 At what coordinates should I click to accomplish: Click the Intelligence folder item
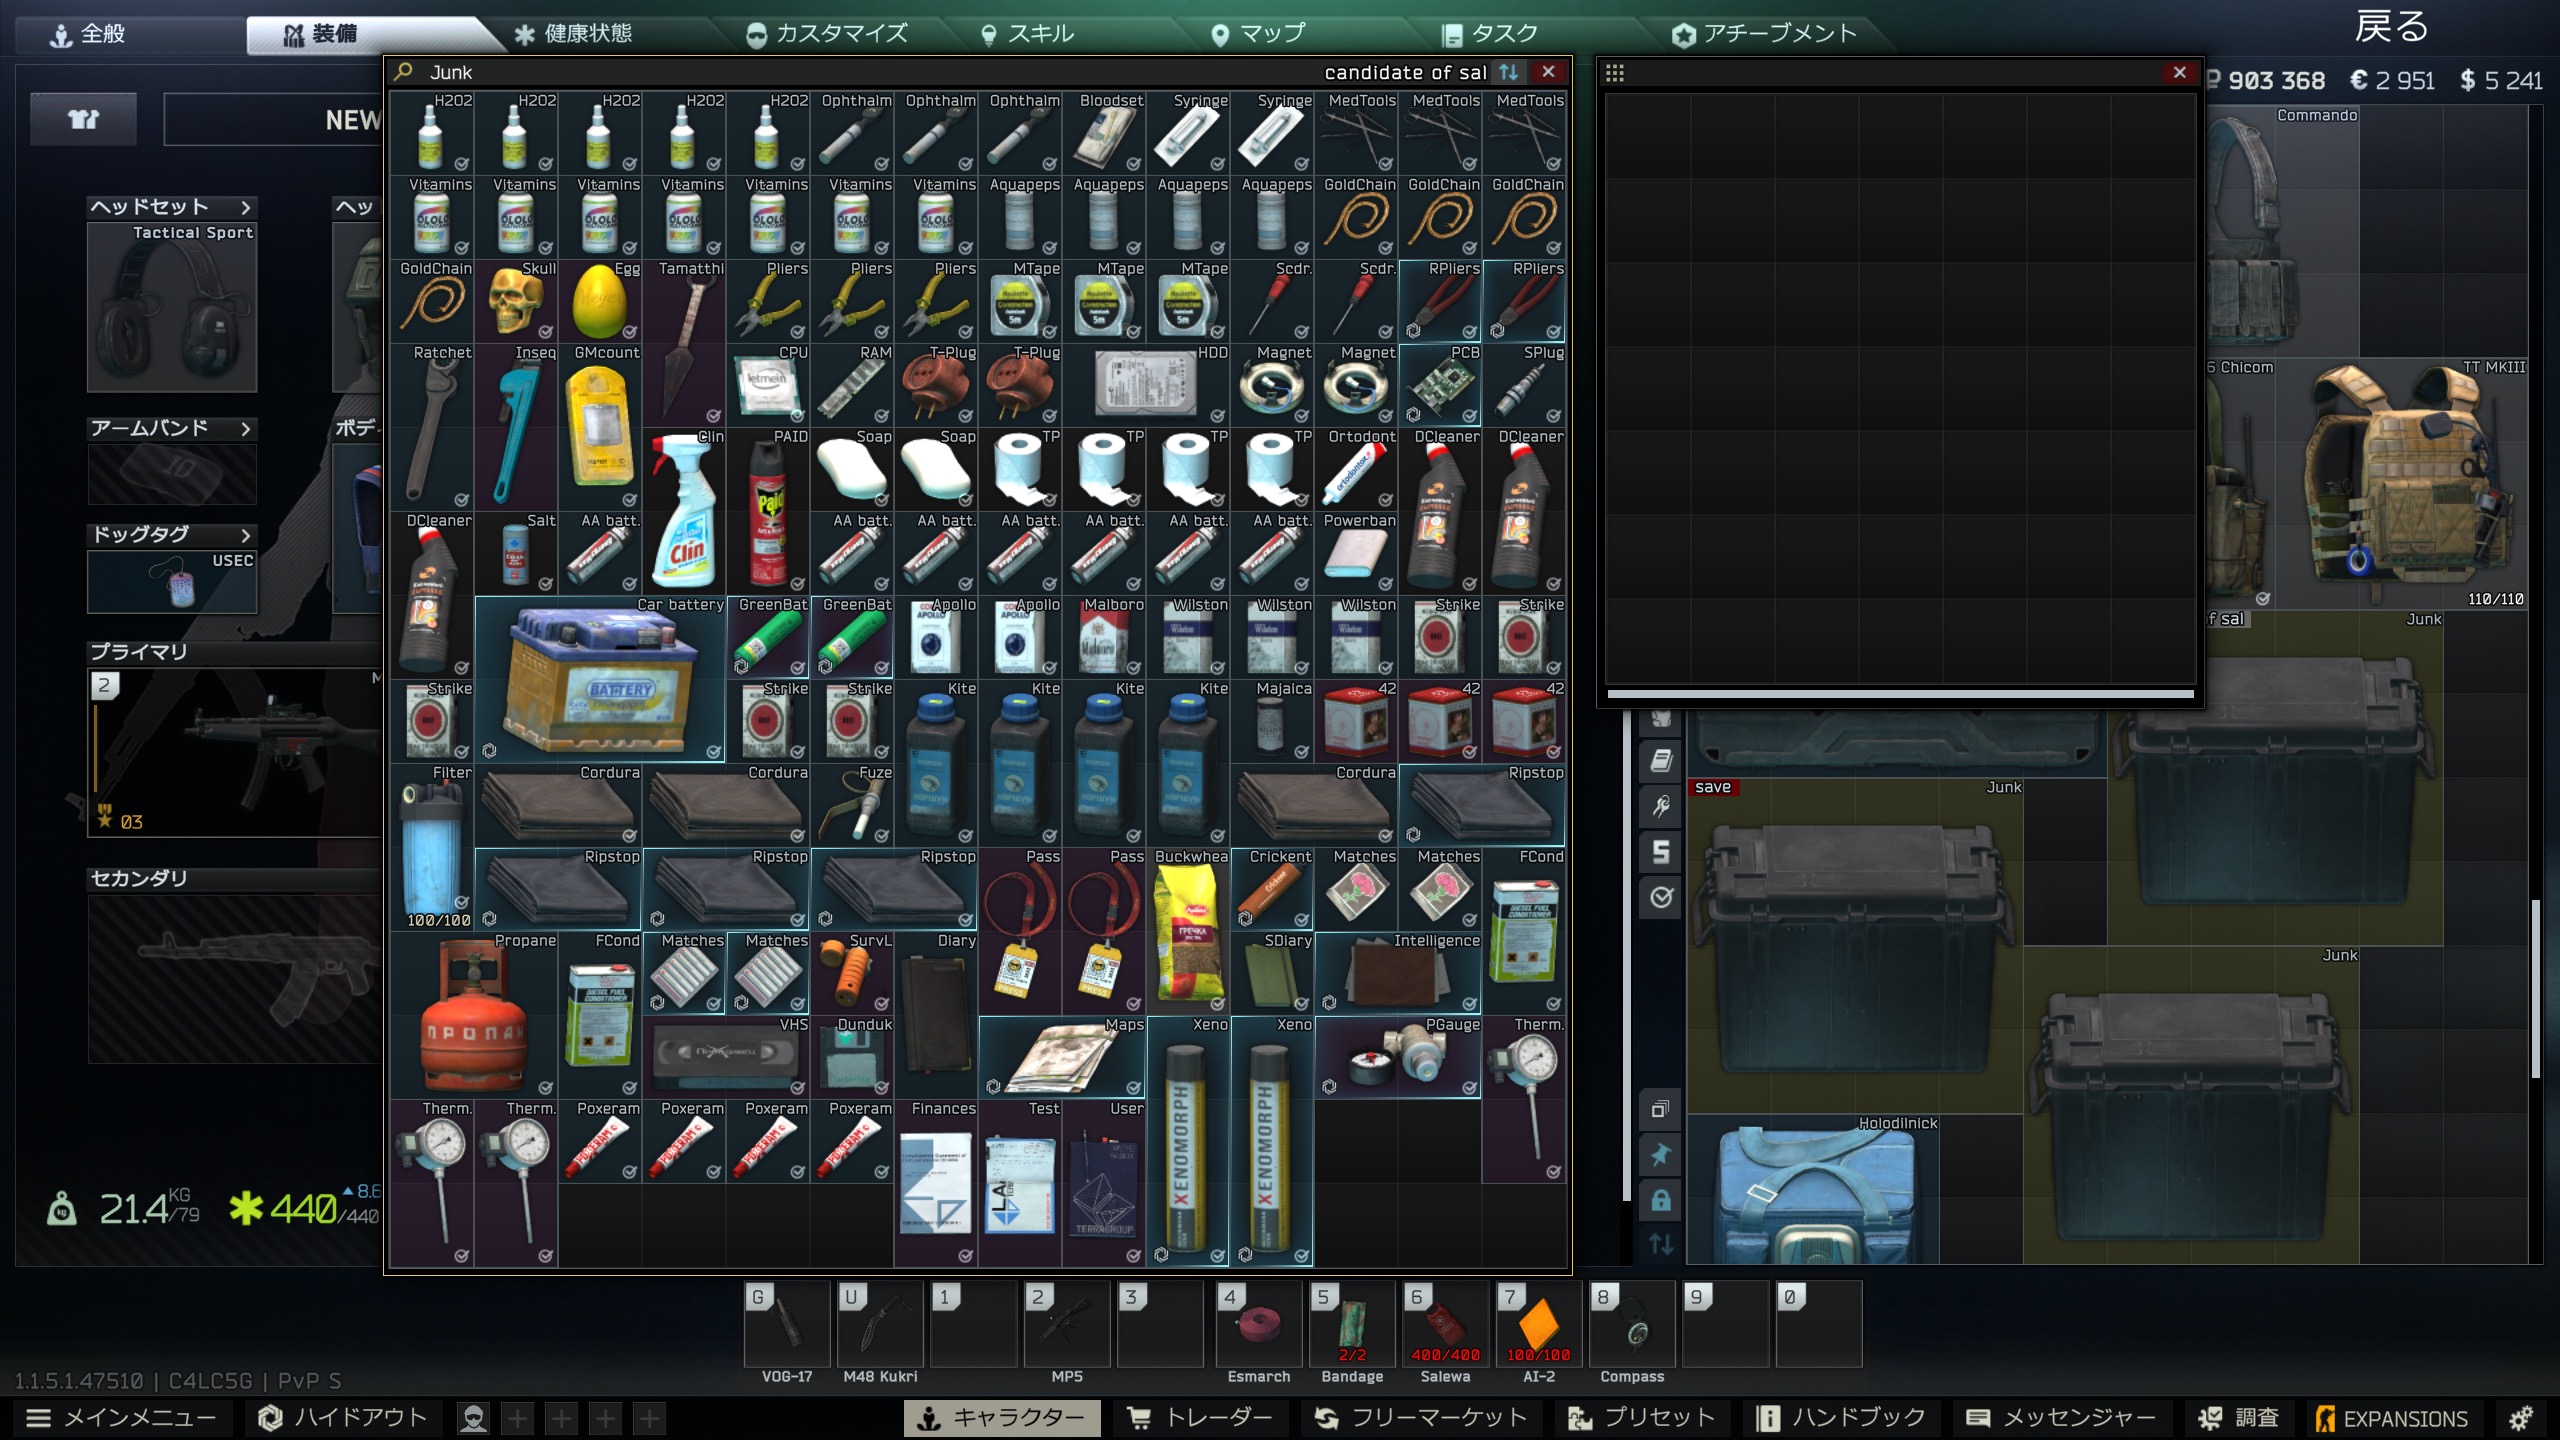pos(1398,973)
